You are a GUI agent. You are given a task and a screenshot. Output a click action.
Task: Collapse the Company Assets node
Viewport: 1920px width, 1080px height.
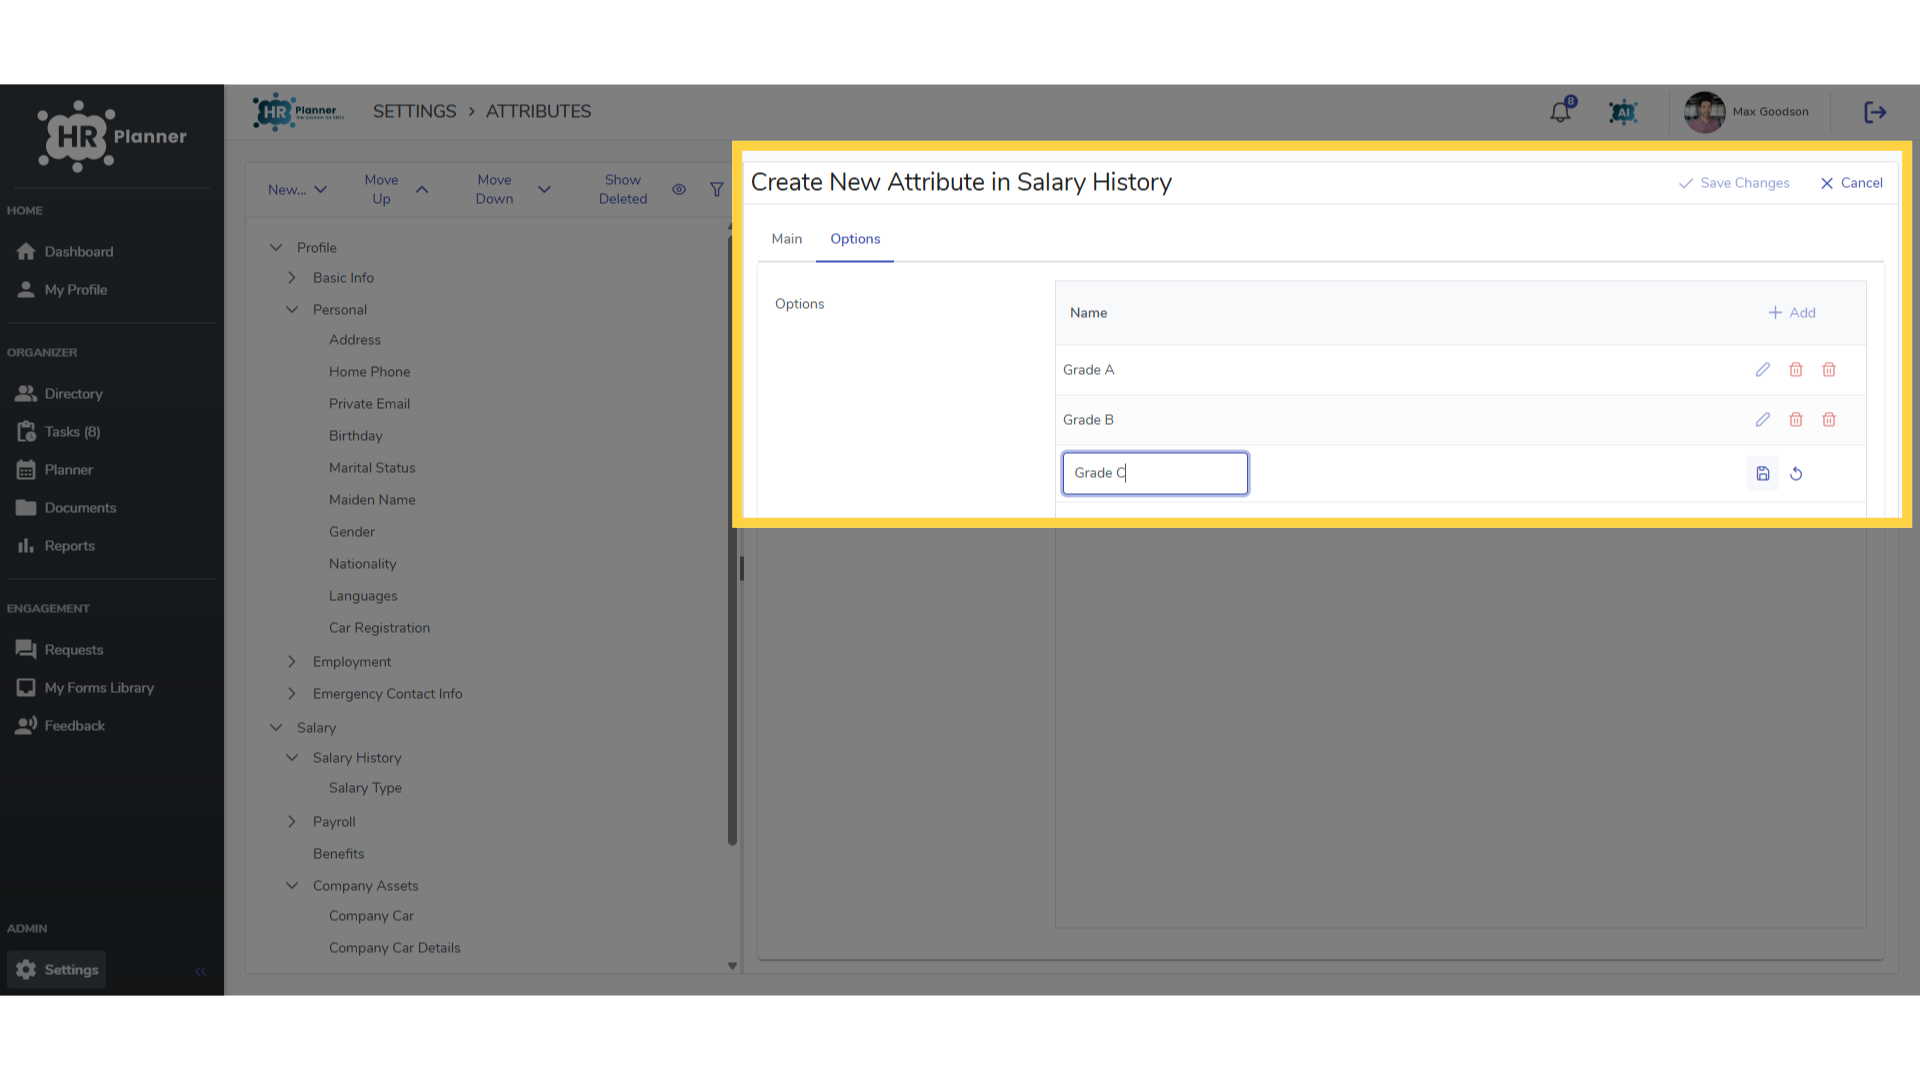[292, 885]
